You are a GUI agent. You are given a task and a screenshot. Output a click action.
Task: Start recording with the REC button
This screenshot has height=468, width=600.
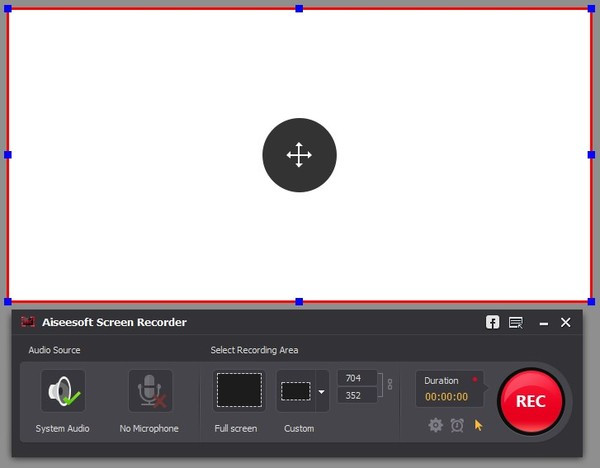point(530,401)
